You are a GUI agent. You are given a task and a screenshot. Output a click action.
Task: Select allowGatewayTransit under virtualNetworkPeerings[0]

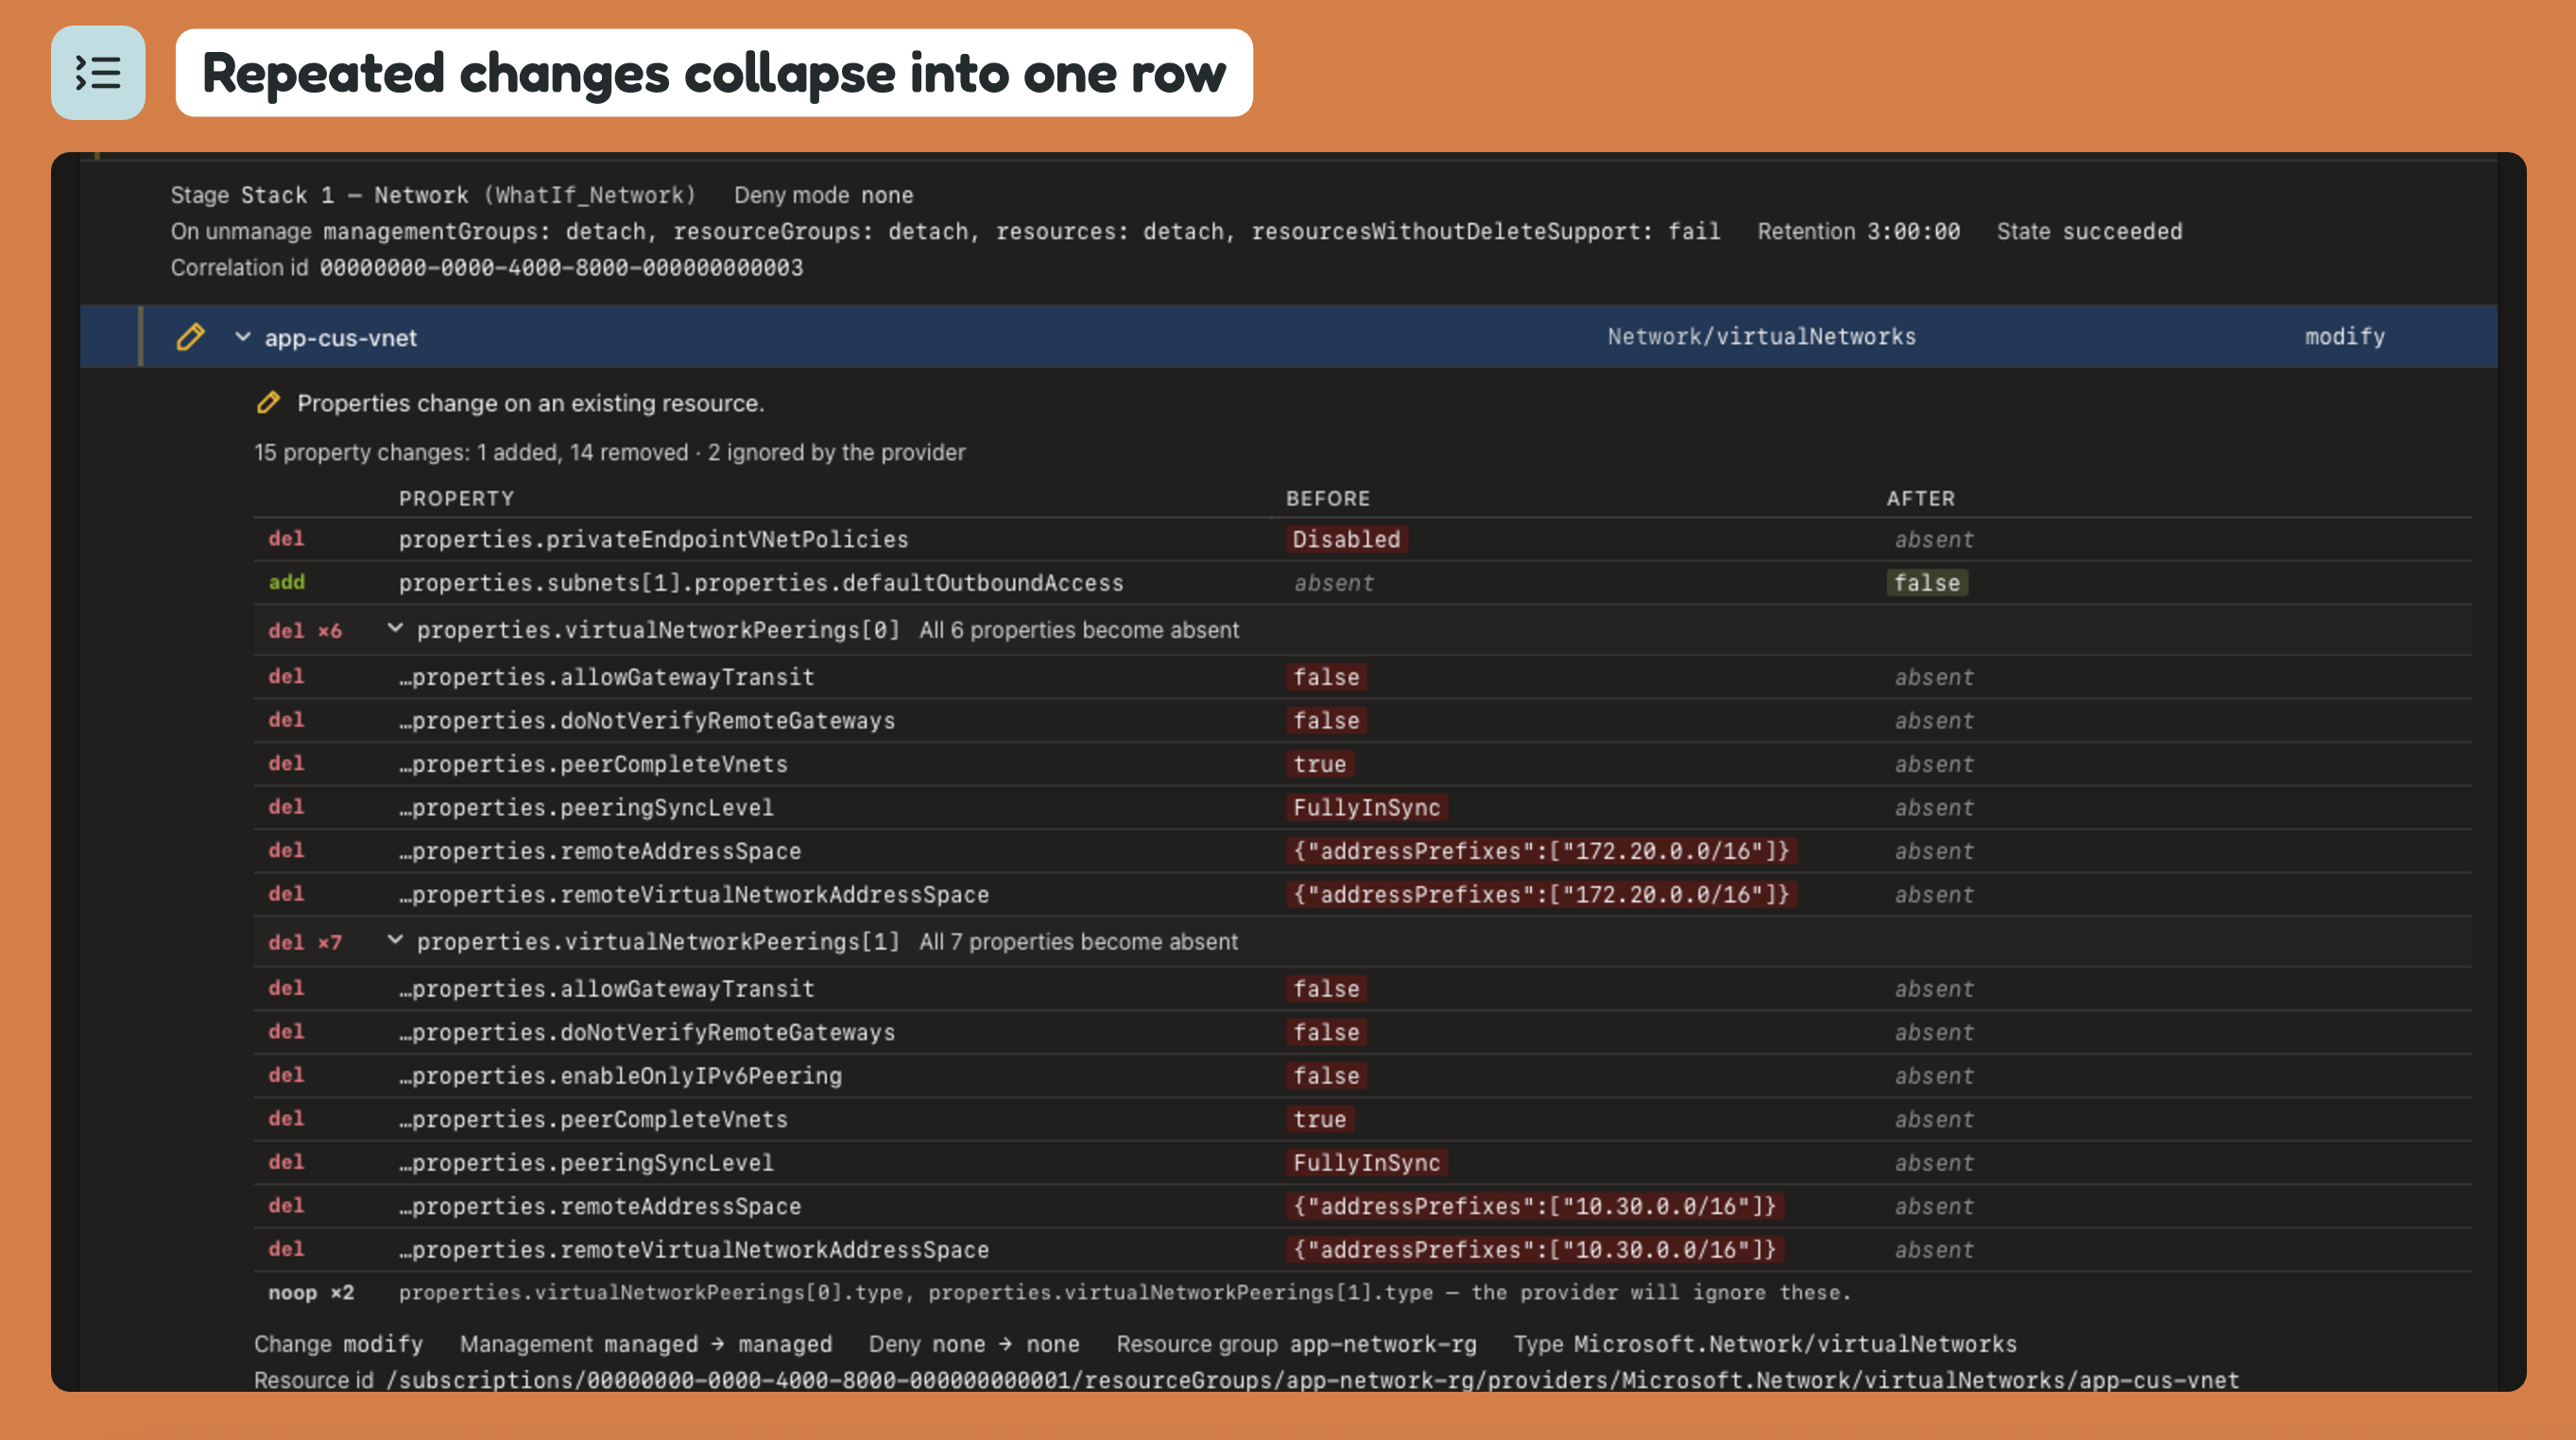(1362, 677)
